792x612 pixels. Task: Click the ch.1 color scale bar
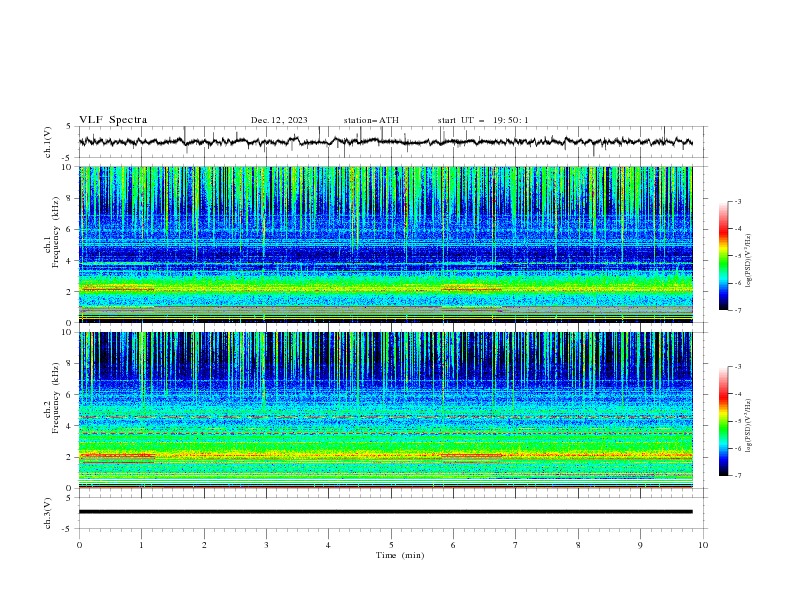723,256
